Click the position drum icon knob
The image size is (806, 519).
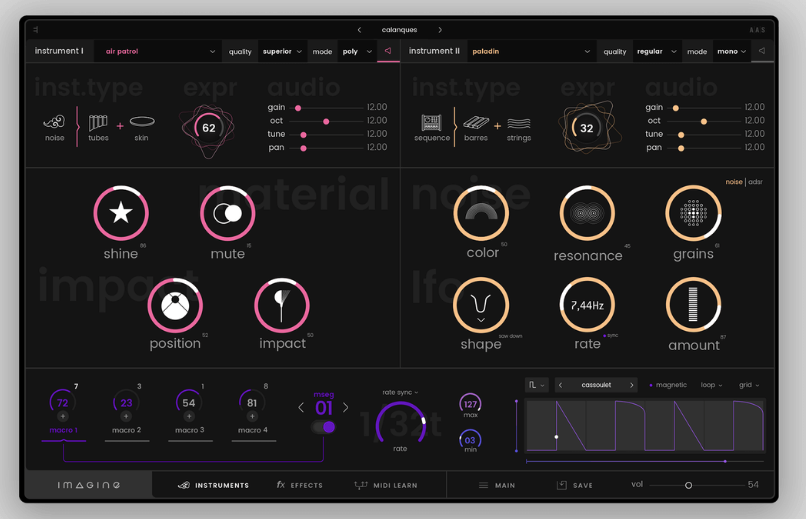(x=175, y=305)
